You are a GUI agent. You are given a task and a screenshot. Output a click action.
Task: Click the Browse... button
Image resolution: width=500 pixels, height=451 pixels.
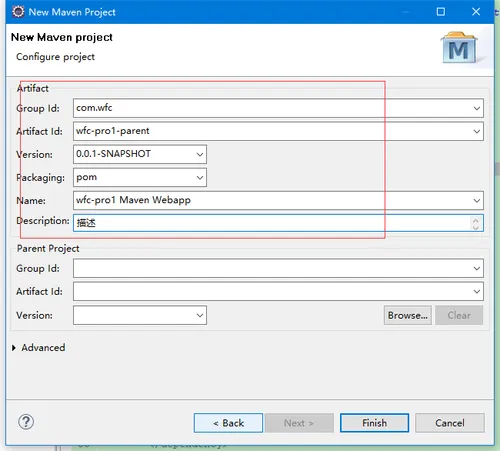[407, 315]
